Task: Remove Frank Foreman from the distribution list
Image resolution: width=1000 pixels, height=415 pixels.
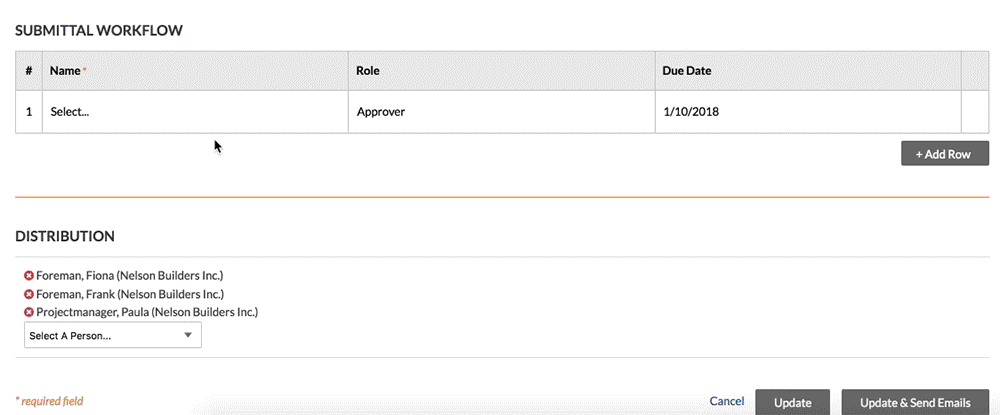Action: pyautogui.click(x=29, y=294)
